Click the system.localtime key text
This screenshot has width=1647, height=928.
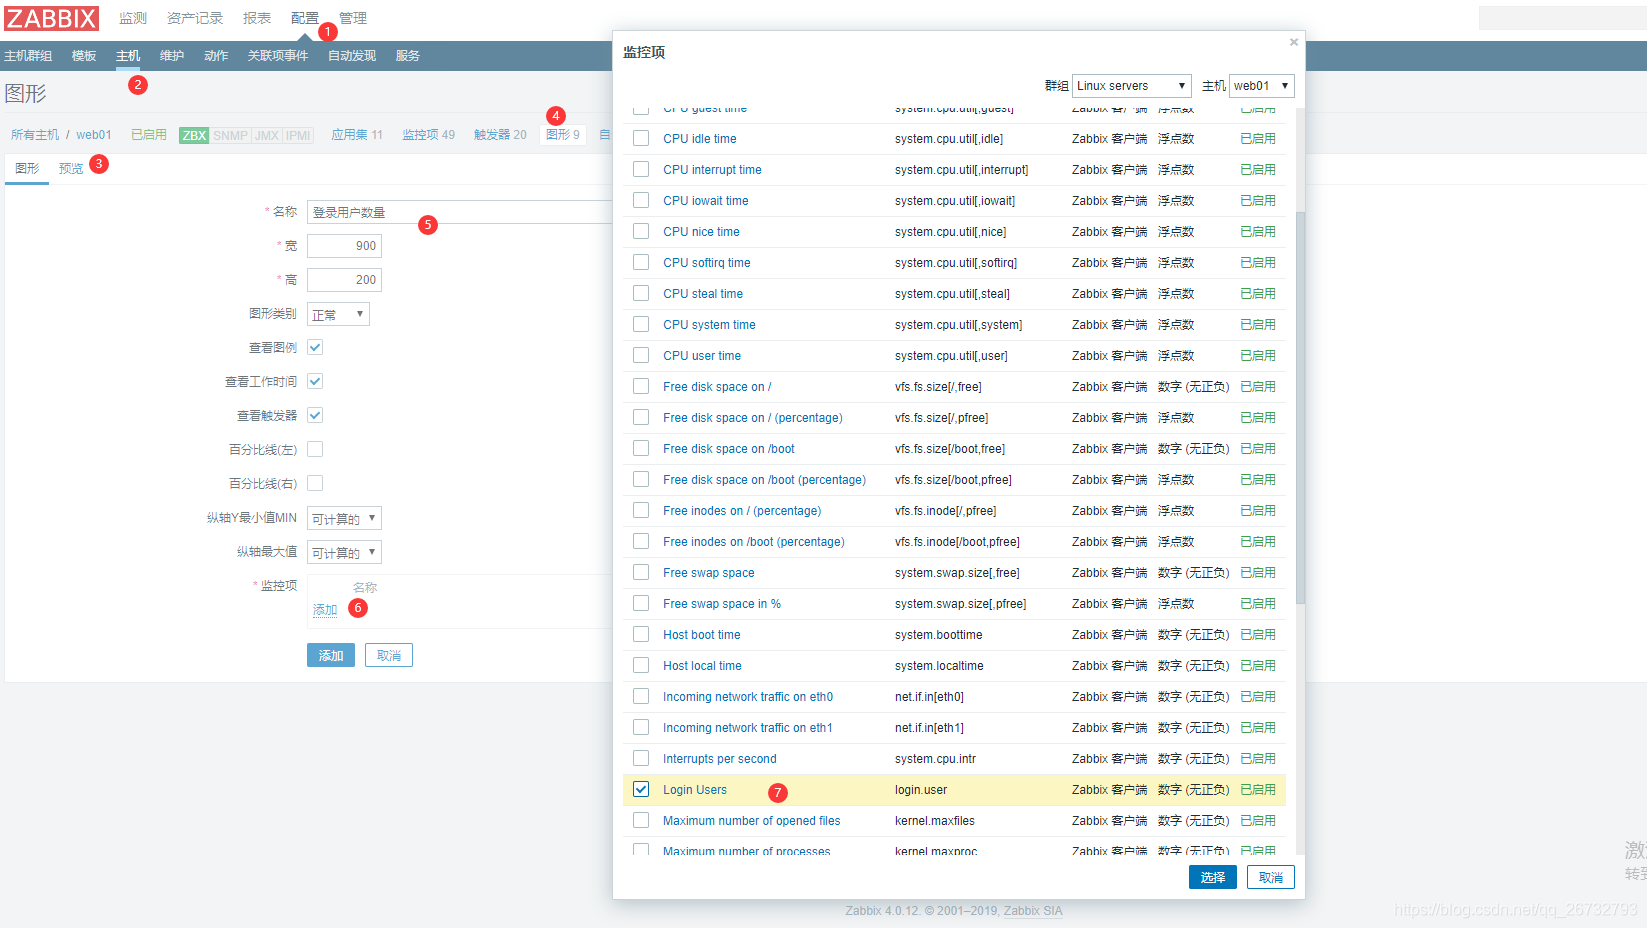tap(939, 666)
